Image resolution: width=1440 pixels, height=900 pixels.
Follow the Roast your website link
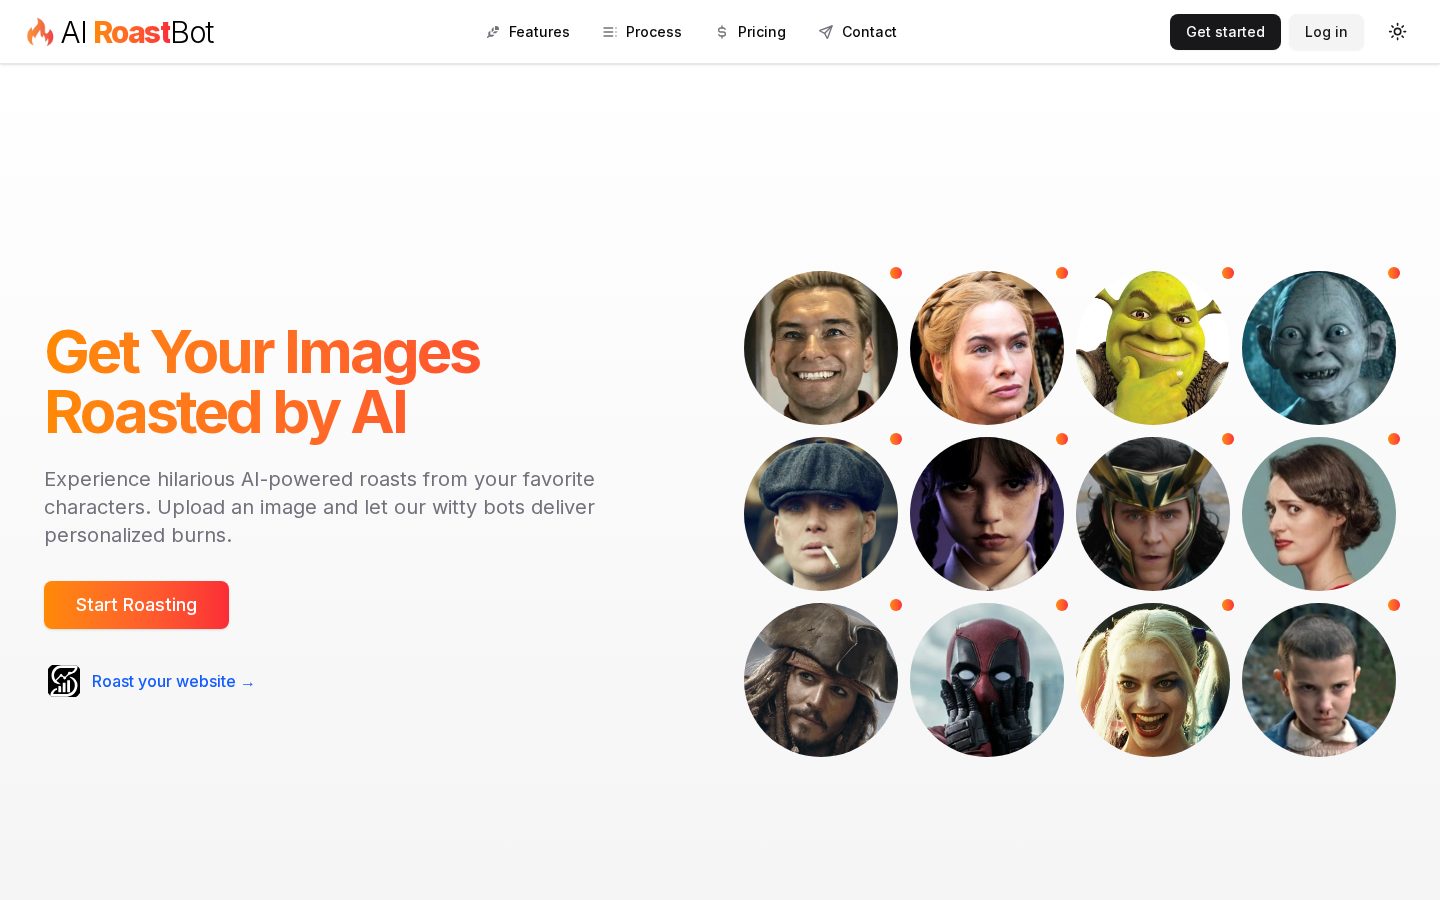173,681
